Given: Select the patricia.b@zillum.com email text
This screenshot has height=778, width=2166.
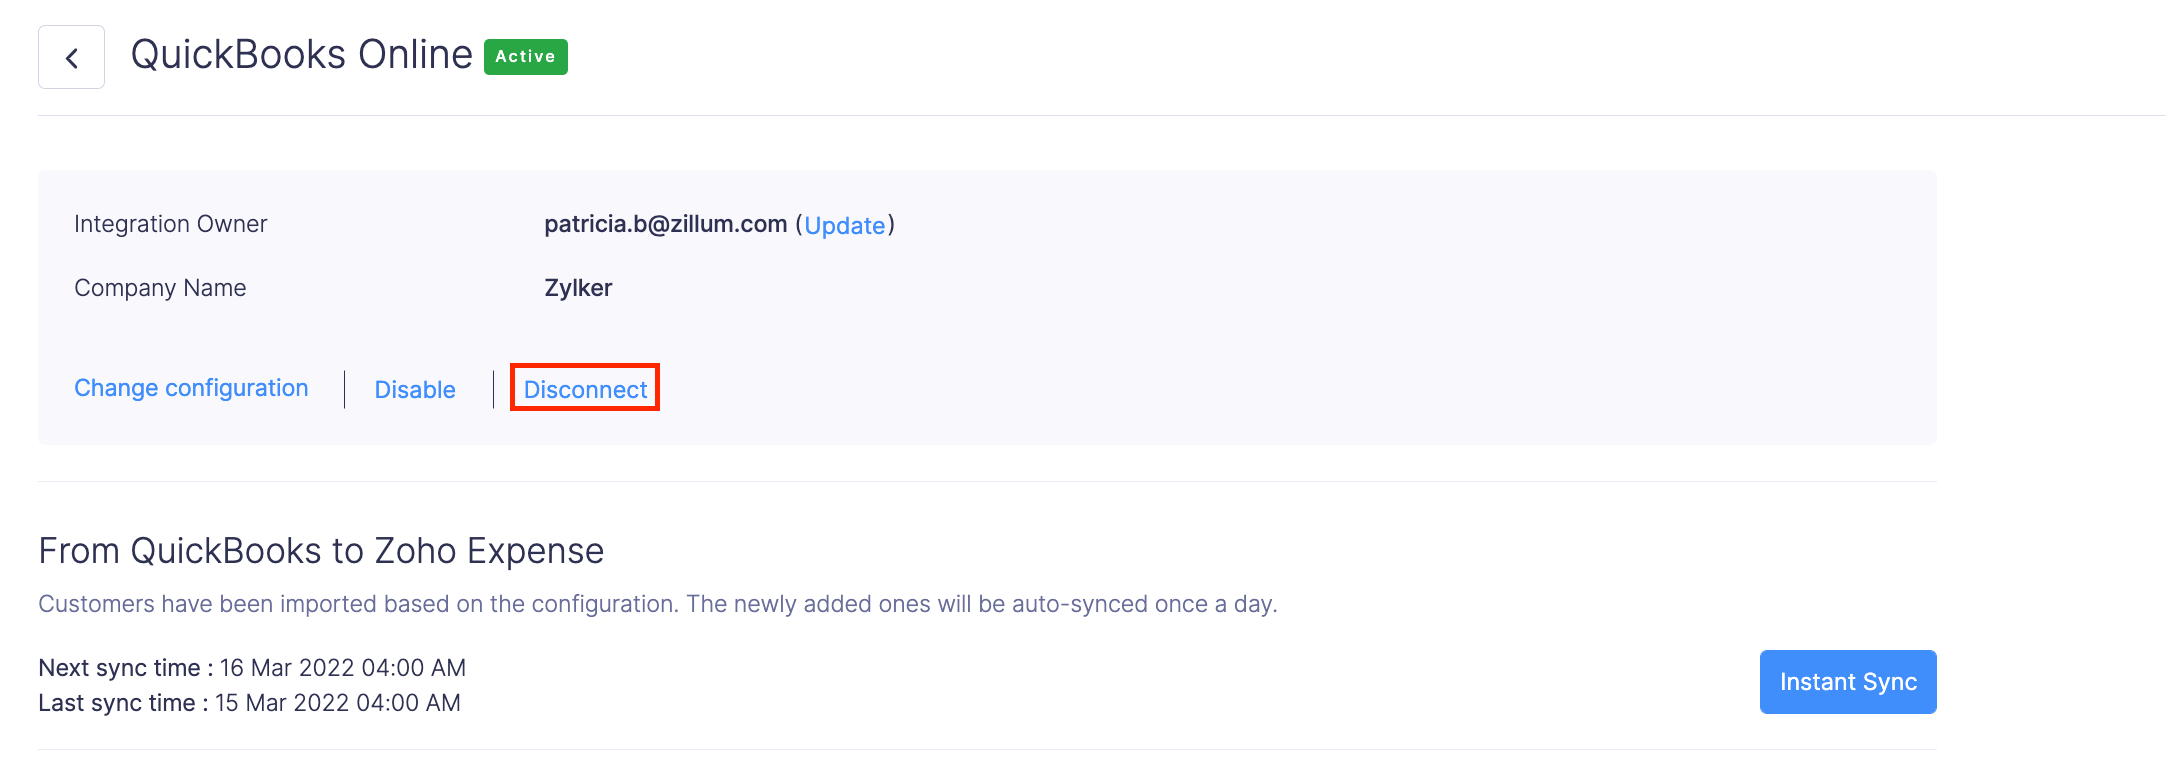Looking at the screenshot, I should pos(665,224).
